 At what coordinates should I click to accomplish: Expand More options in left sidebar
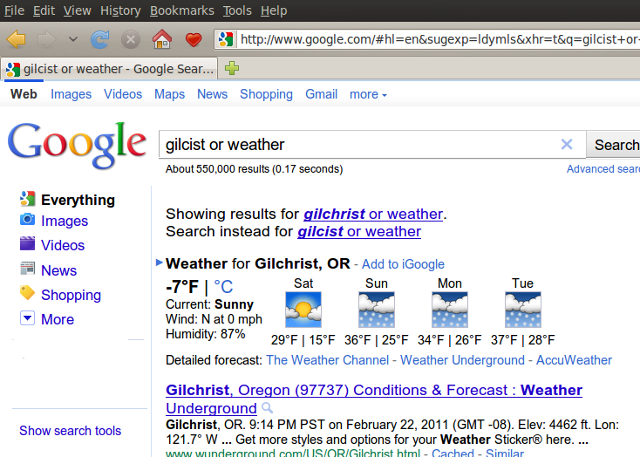point(56,319)
